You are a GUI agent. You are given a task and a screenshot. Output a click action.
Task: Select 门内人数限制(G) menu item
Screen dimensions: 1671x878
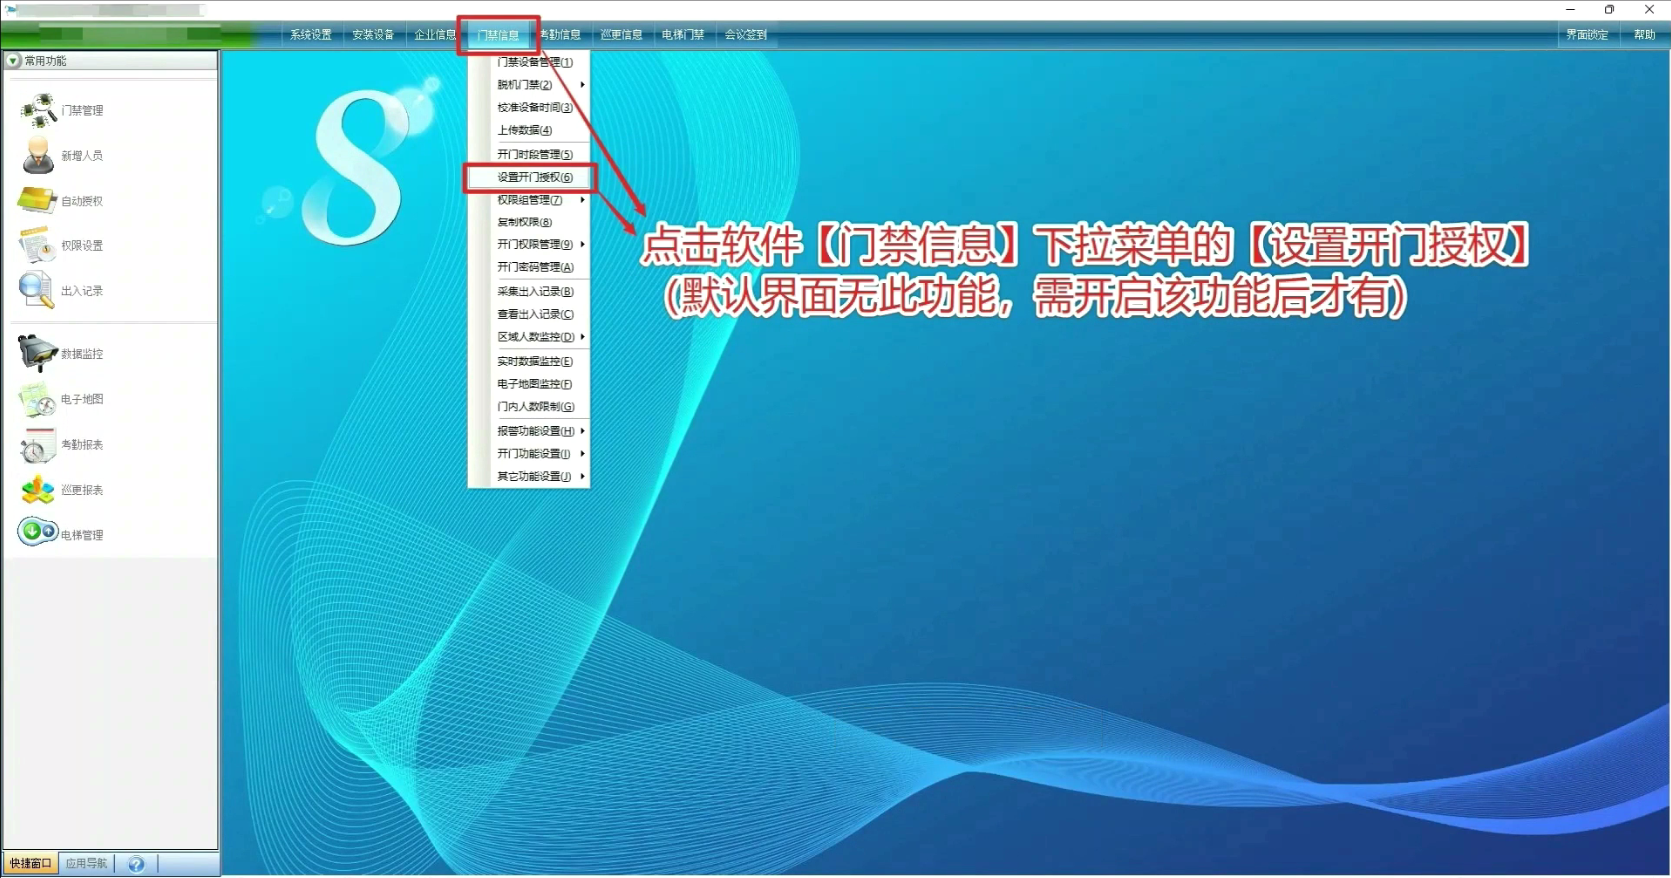click(529, 407)
